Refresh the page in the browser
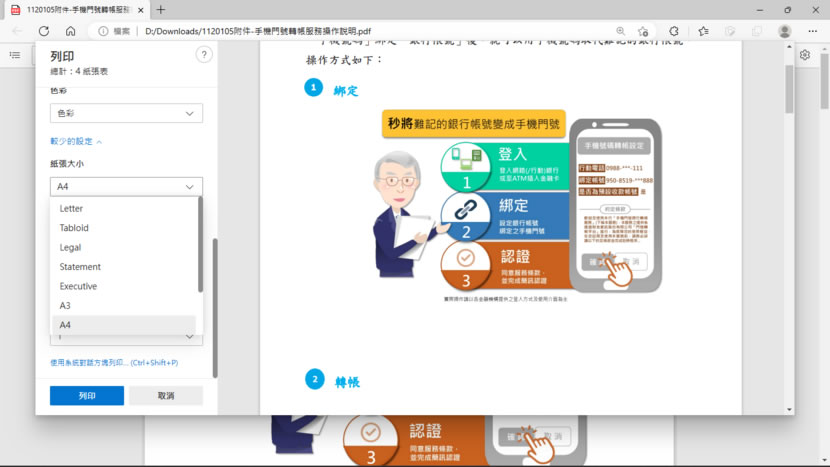The image size is (830, 467). click(x=43, y=31)
